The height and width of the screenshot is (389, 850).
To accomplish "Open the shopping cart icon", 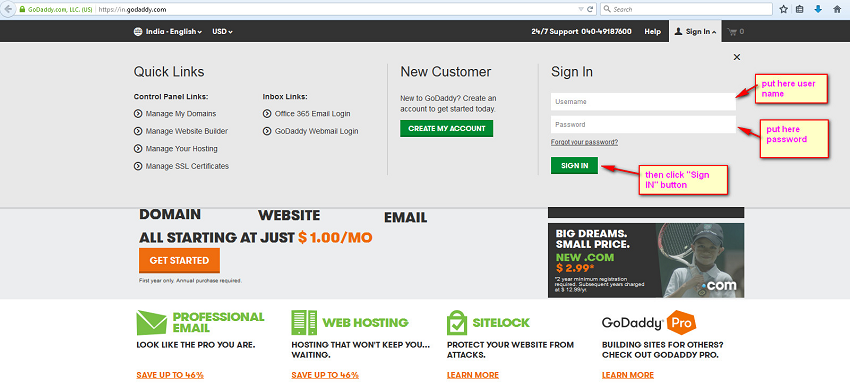I will (732, 31).
